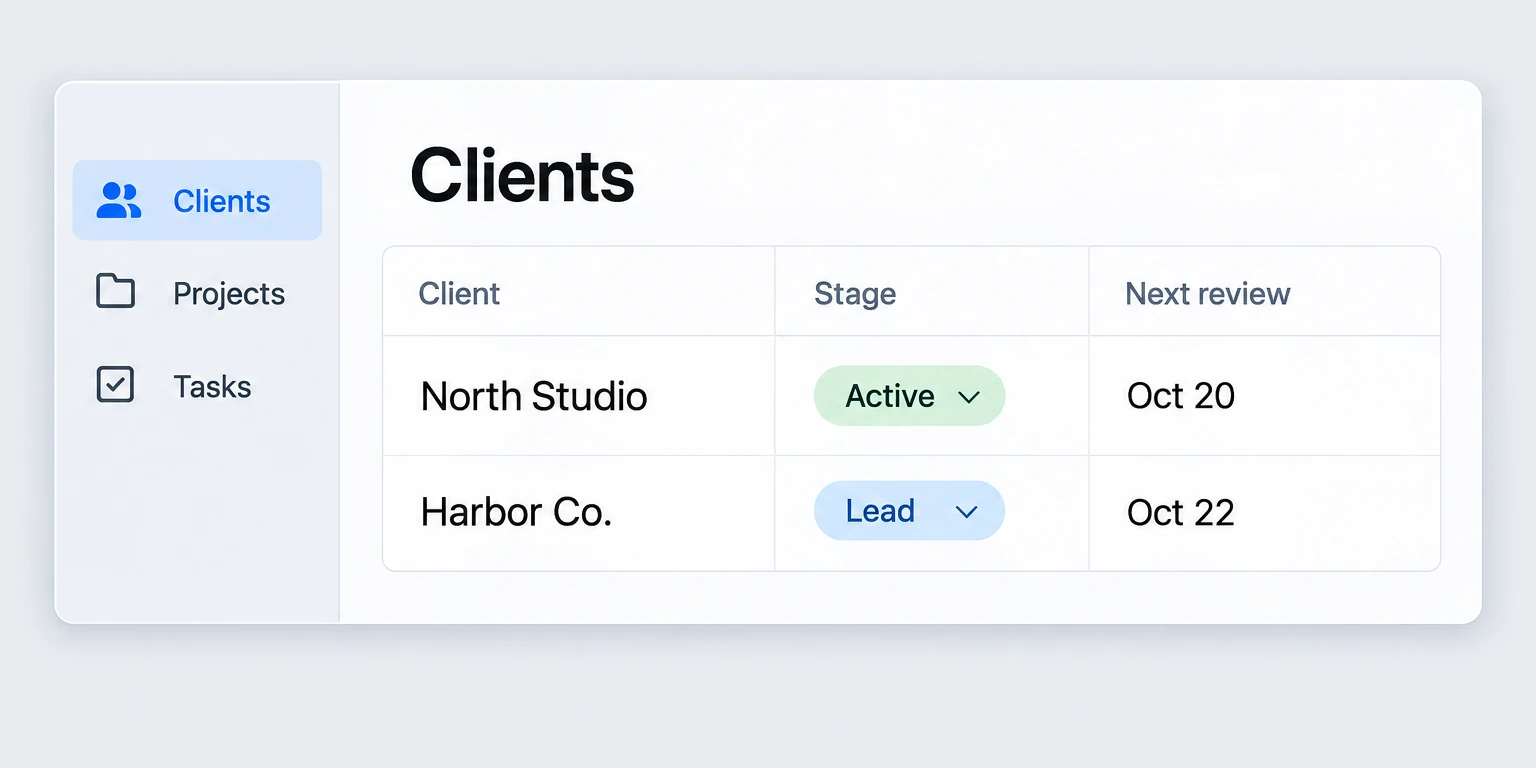
Task: Click the Oct 20 review date
Action: point(1181,396)
